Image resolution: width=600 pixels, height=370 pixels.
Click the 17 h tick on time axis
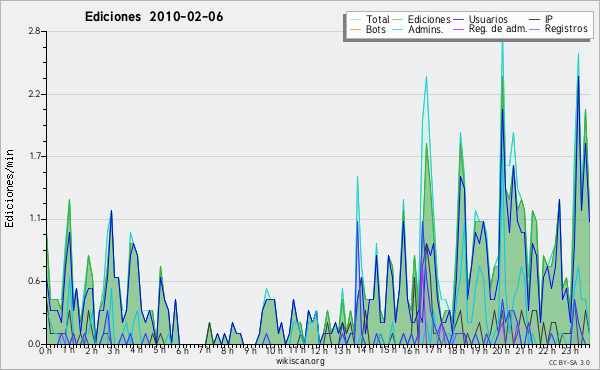(x=432, y=351)
